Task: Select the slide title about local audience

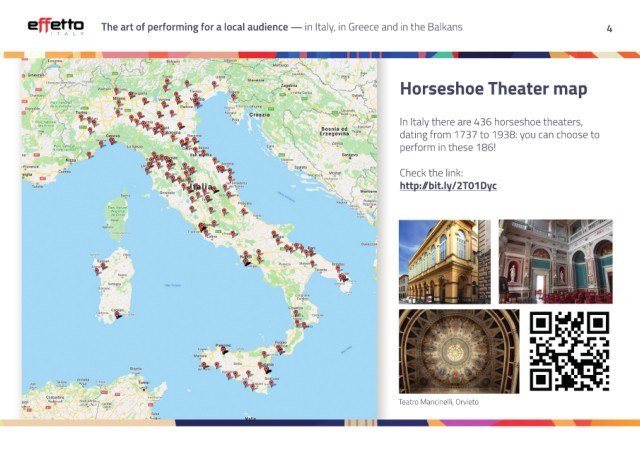Action: point(282,27)
